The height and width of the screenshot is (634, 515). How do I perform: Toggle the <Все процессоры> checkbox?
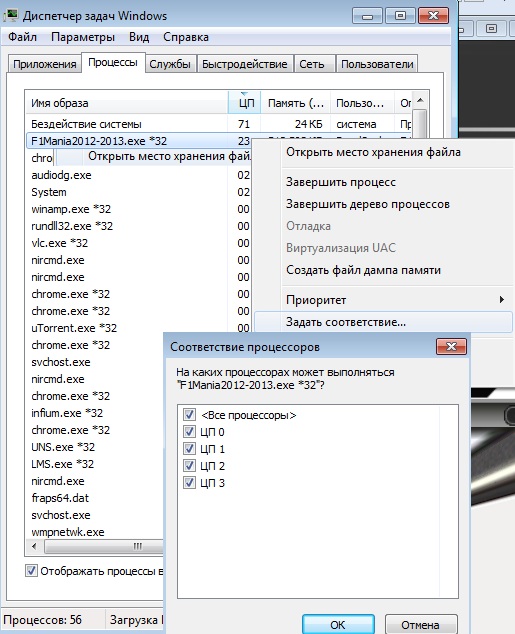[190, 414]
